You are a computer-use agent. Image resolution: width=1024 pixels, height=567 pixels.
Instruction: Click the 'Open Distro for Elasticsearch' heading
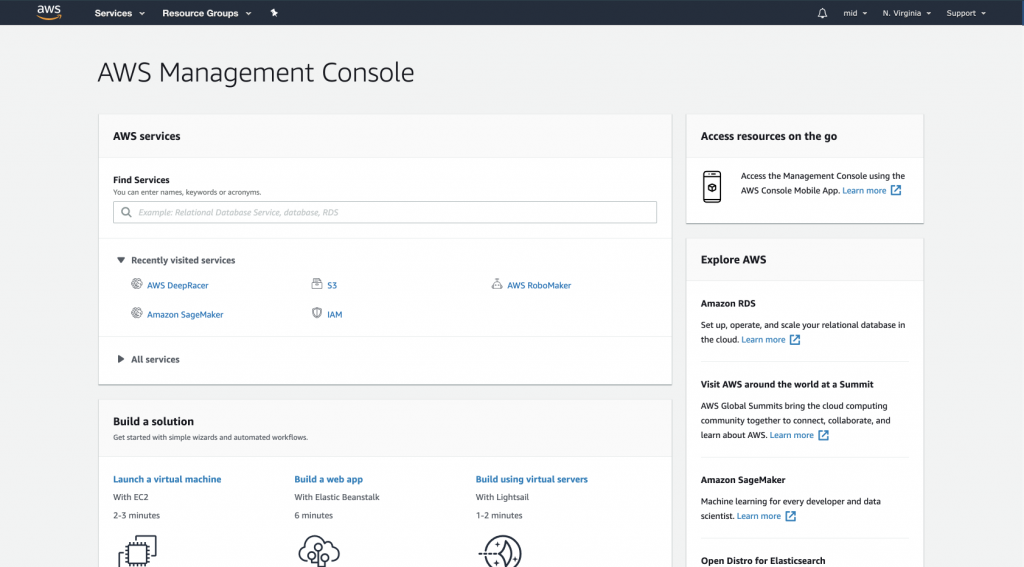pyautogui.click(x=763, y=560)
